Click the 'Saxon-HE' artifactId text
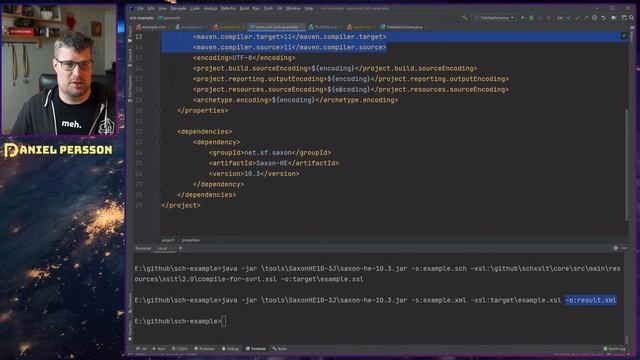This screenshot has width=640, height=360. tap(272, 163)
